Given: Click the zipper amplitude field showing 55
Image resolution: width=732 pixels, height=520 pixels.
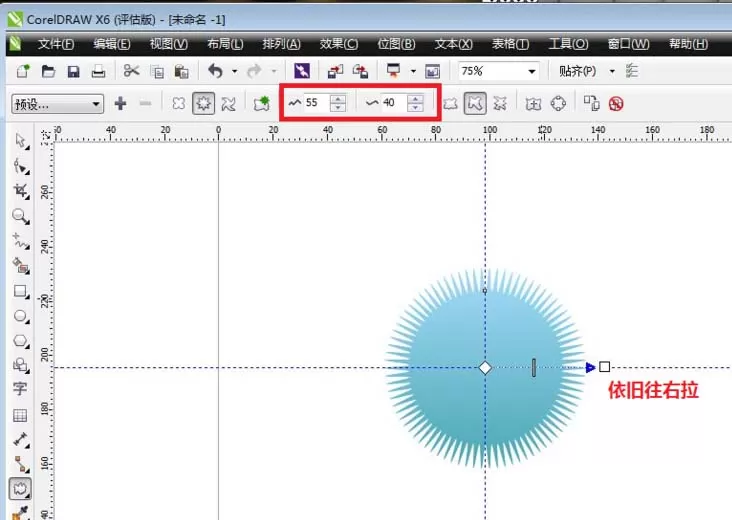Looking at the screenshot, I should [x=317, y=103].
